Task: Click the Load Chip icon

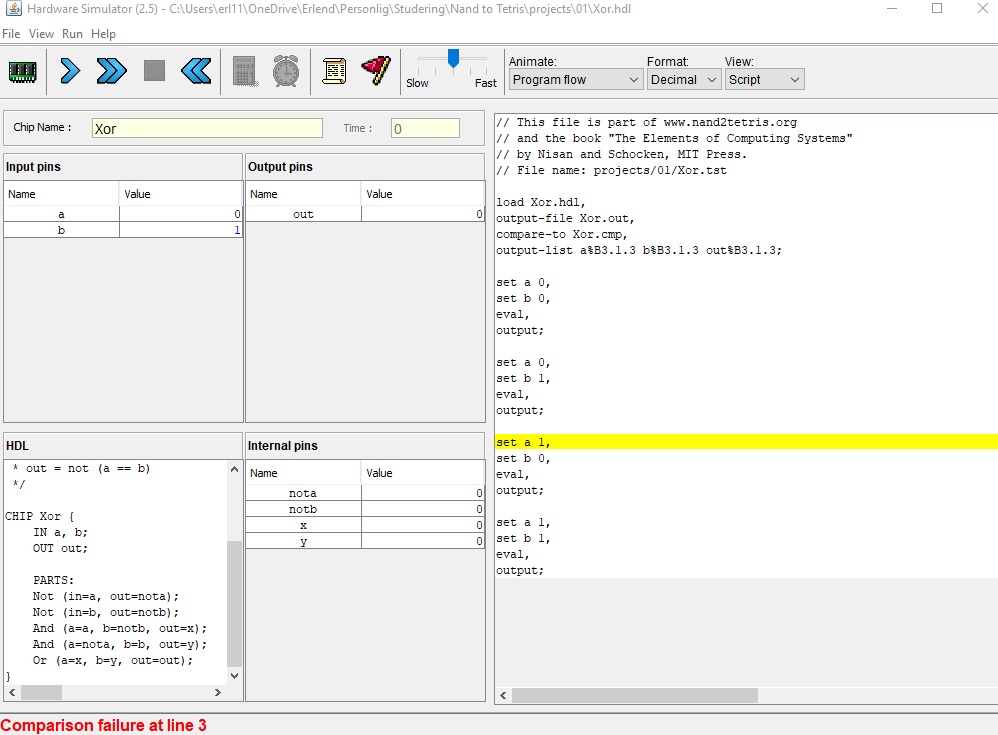Action: pyautogui.click(x=22, y=71)
